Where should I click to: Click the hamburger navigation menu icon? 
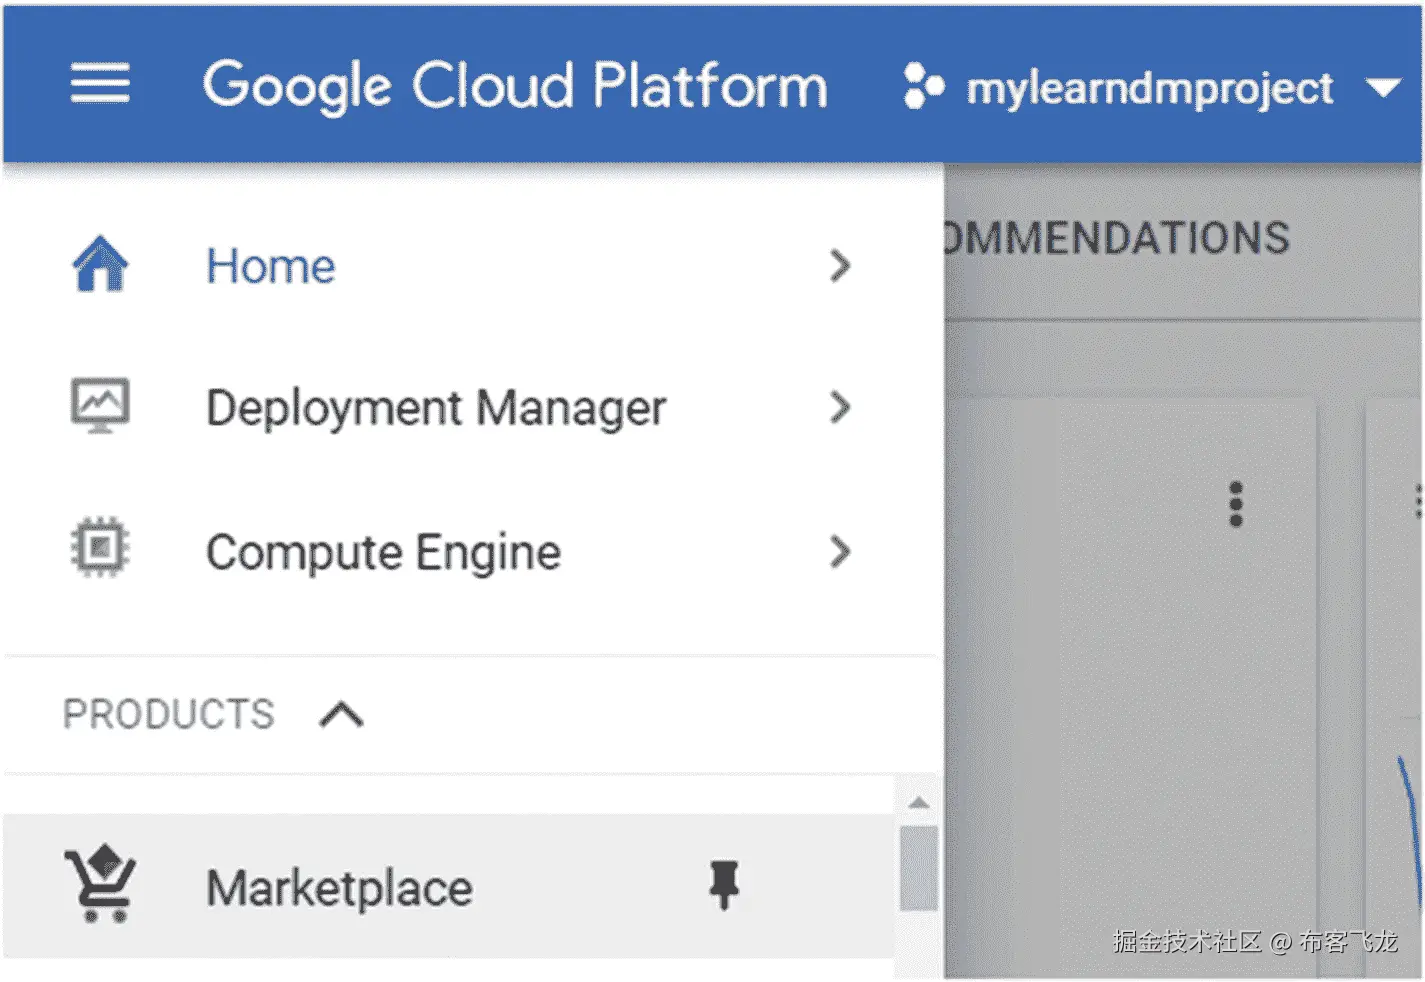100,84
